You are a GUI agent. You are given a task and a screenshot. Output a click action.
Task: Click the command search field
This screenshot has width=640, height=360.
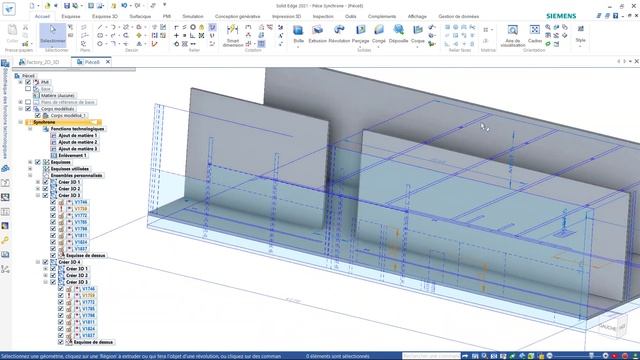pyautogui.click(x=431, y=356)
